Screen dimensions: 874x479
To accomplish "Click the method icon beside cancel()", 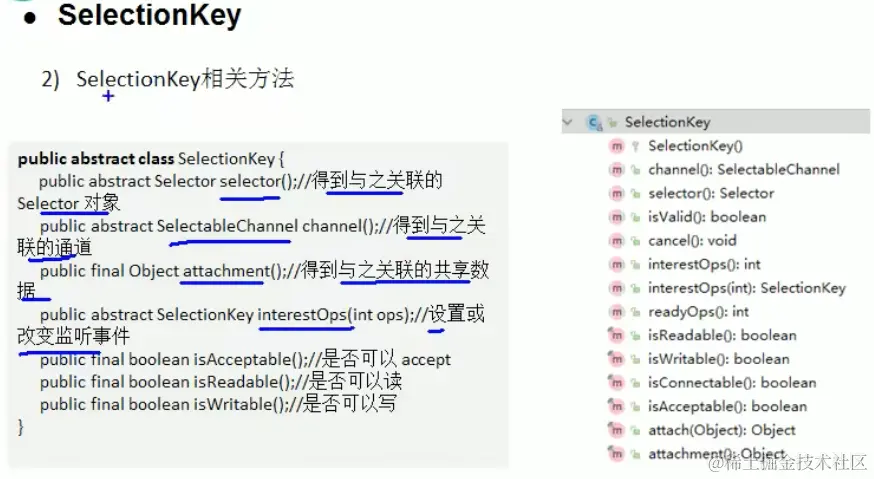I will click(616, 241).
